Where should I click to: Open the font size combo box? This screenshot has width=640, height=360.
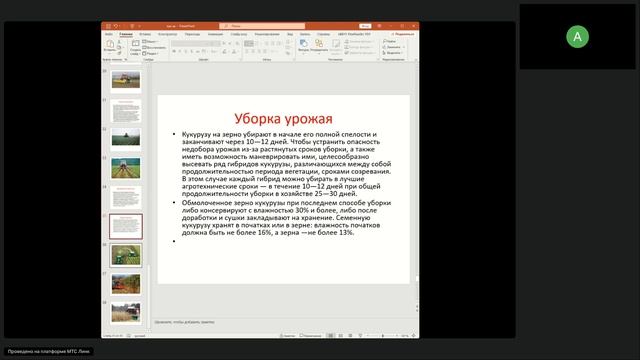coord(216,43)
